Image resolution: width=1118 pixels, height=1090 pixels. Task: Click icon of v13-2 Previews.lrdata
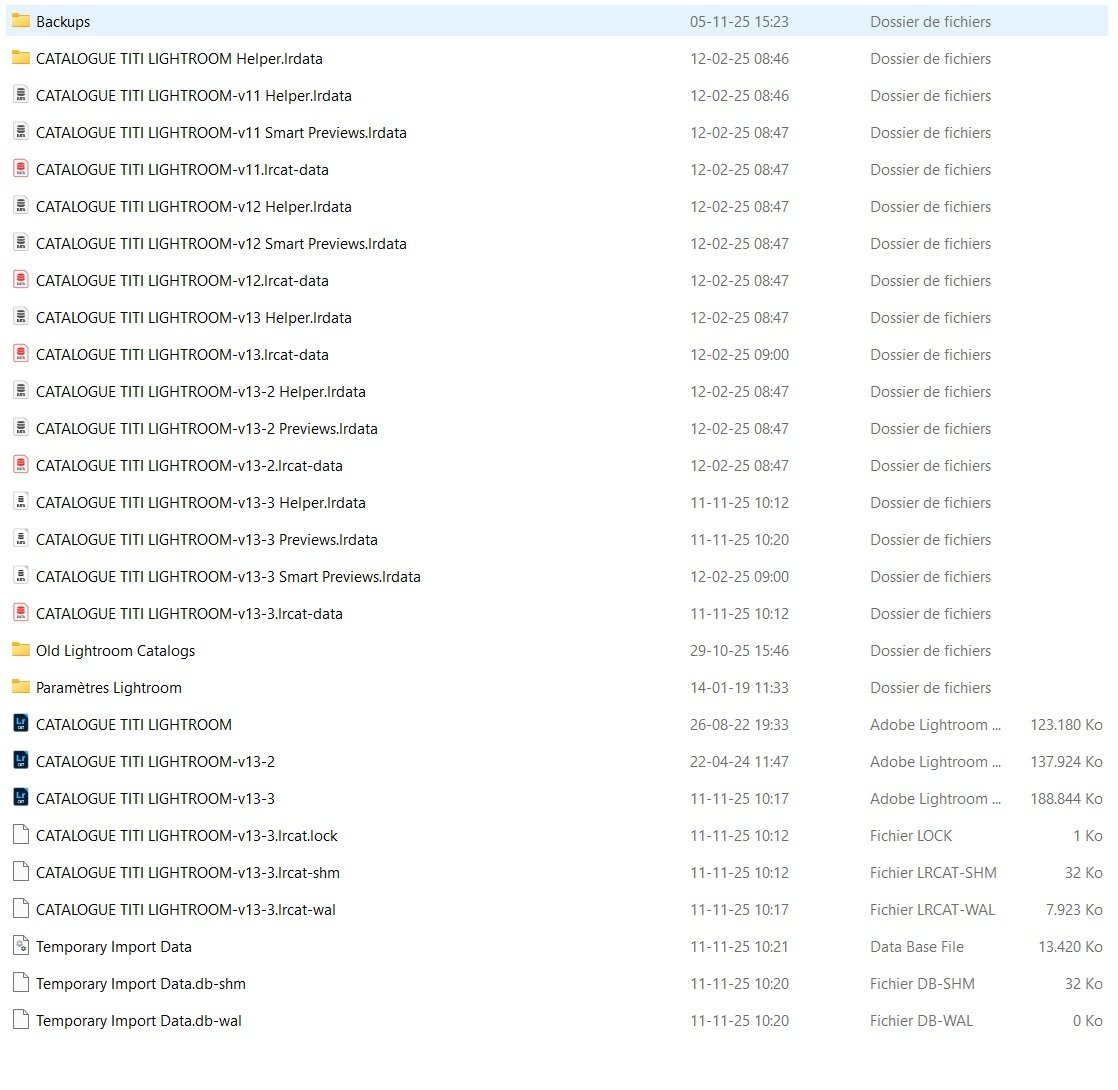click(21, 428)
